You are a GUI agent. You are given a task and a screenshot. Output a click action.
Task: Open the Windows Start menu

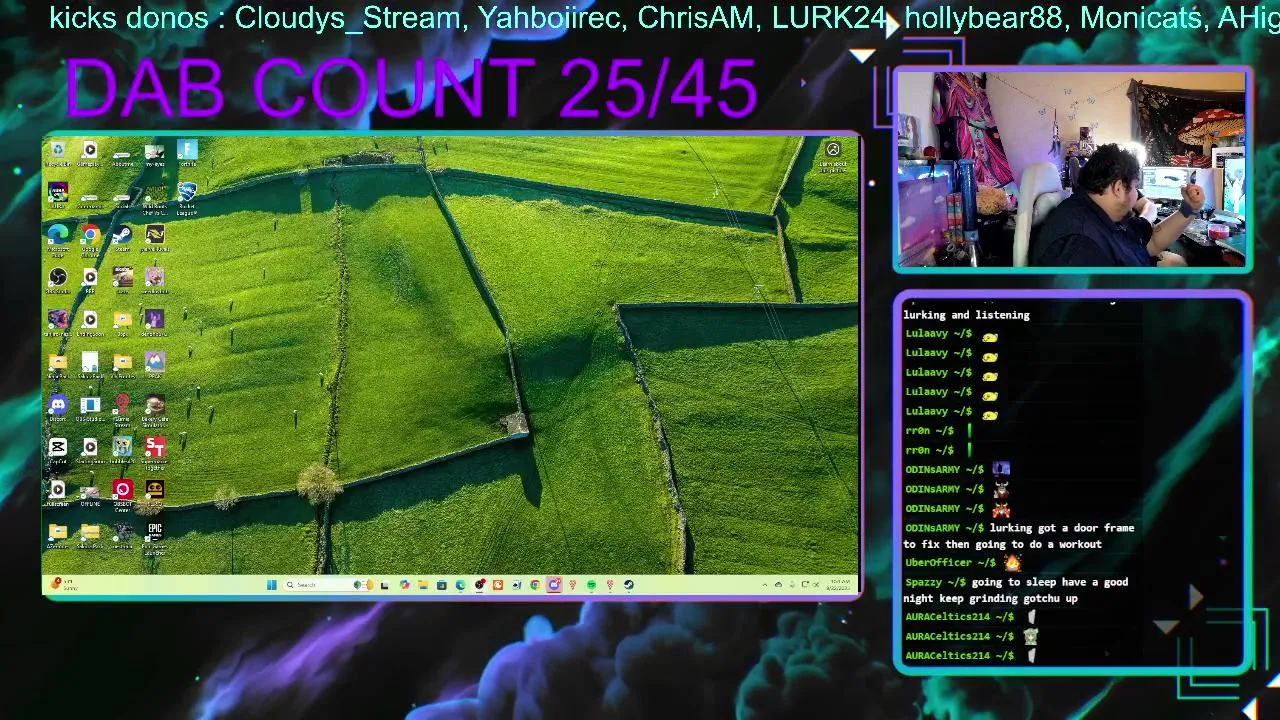click(x=272, y=585)
